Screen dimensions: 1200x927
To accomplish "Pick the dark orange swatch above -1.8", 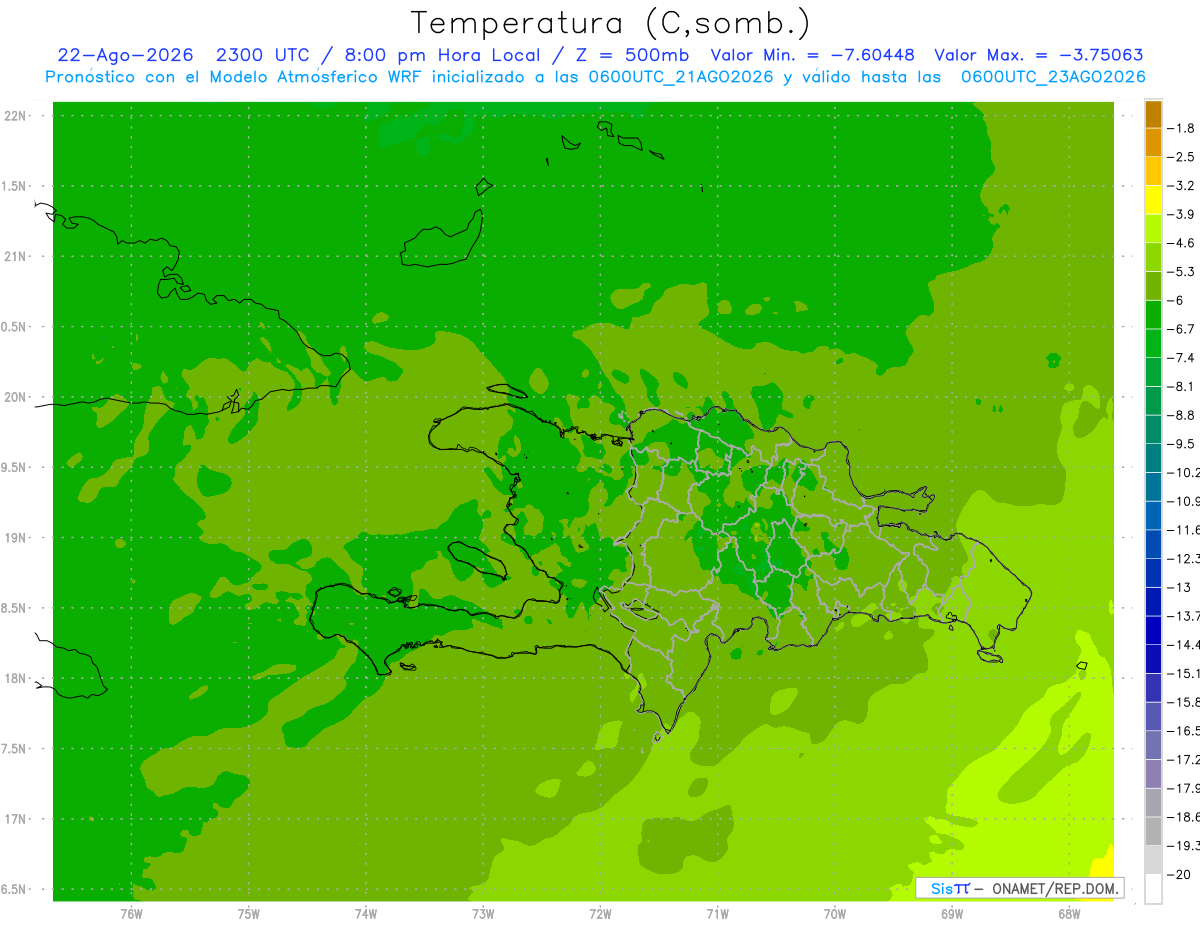I will (x=1153, y=114).
